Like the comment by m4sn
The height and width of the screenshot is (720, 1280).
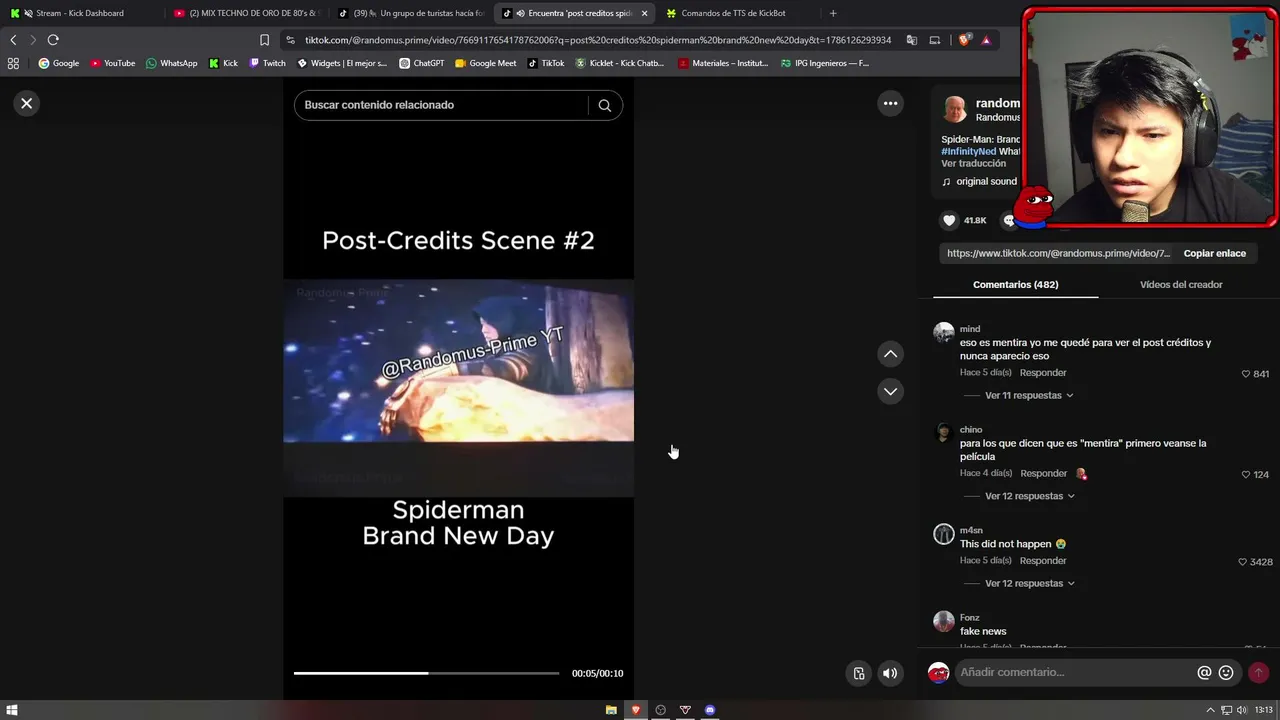point(1242,562)
